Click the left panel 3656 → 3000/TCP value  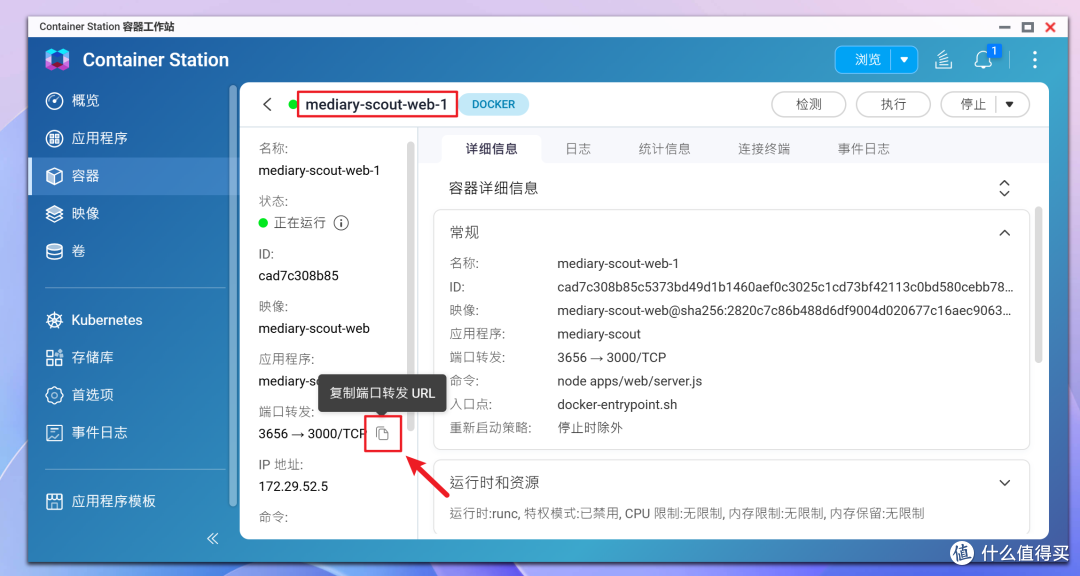(x=312, y=433)
